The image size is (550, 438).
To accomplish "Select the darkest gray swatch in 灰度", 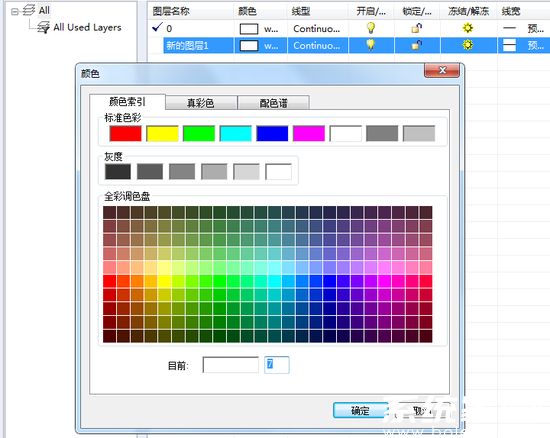I will [x=118, y=172].
